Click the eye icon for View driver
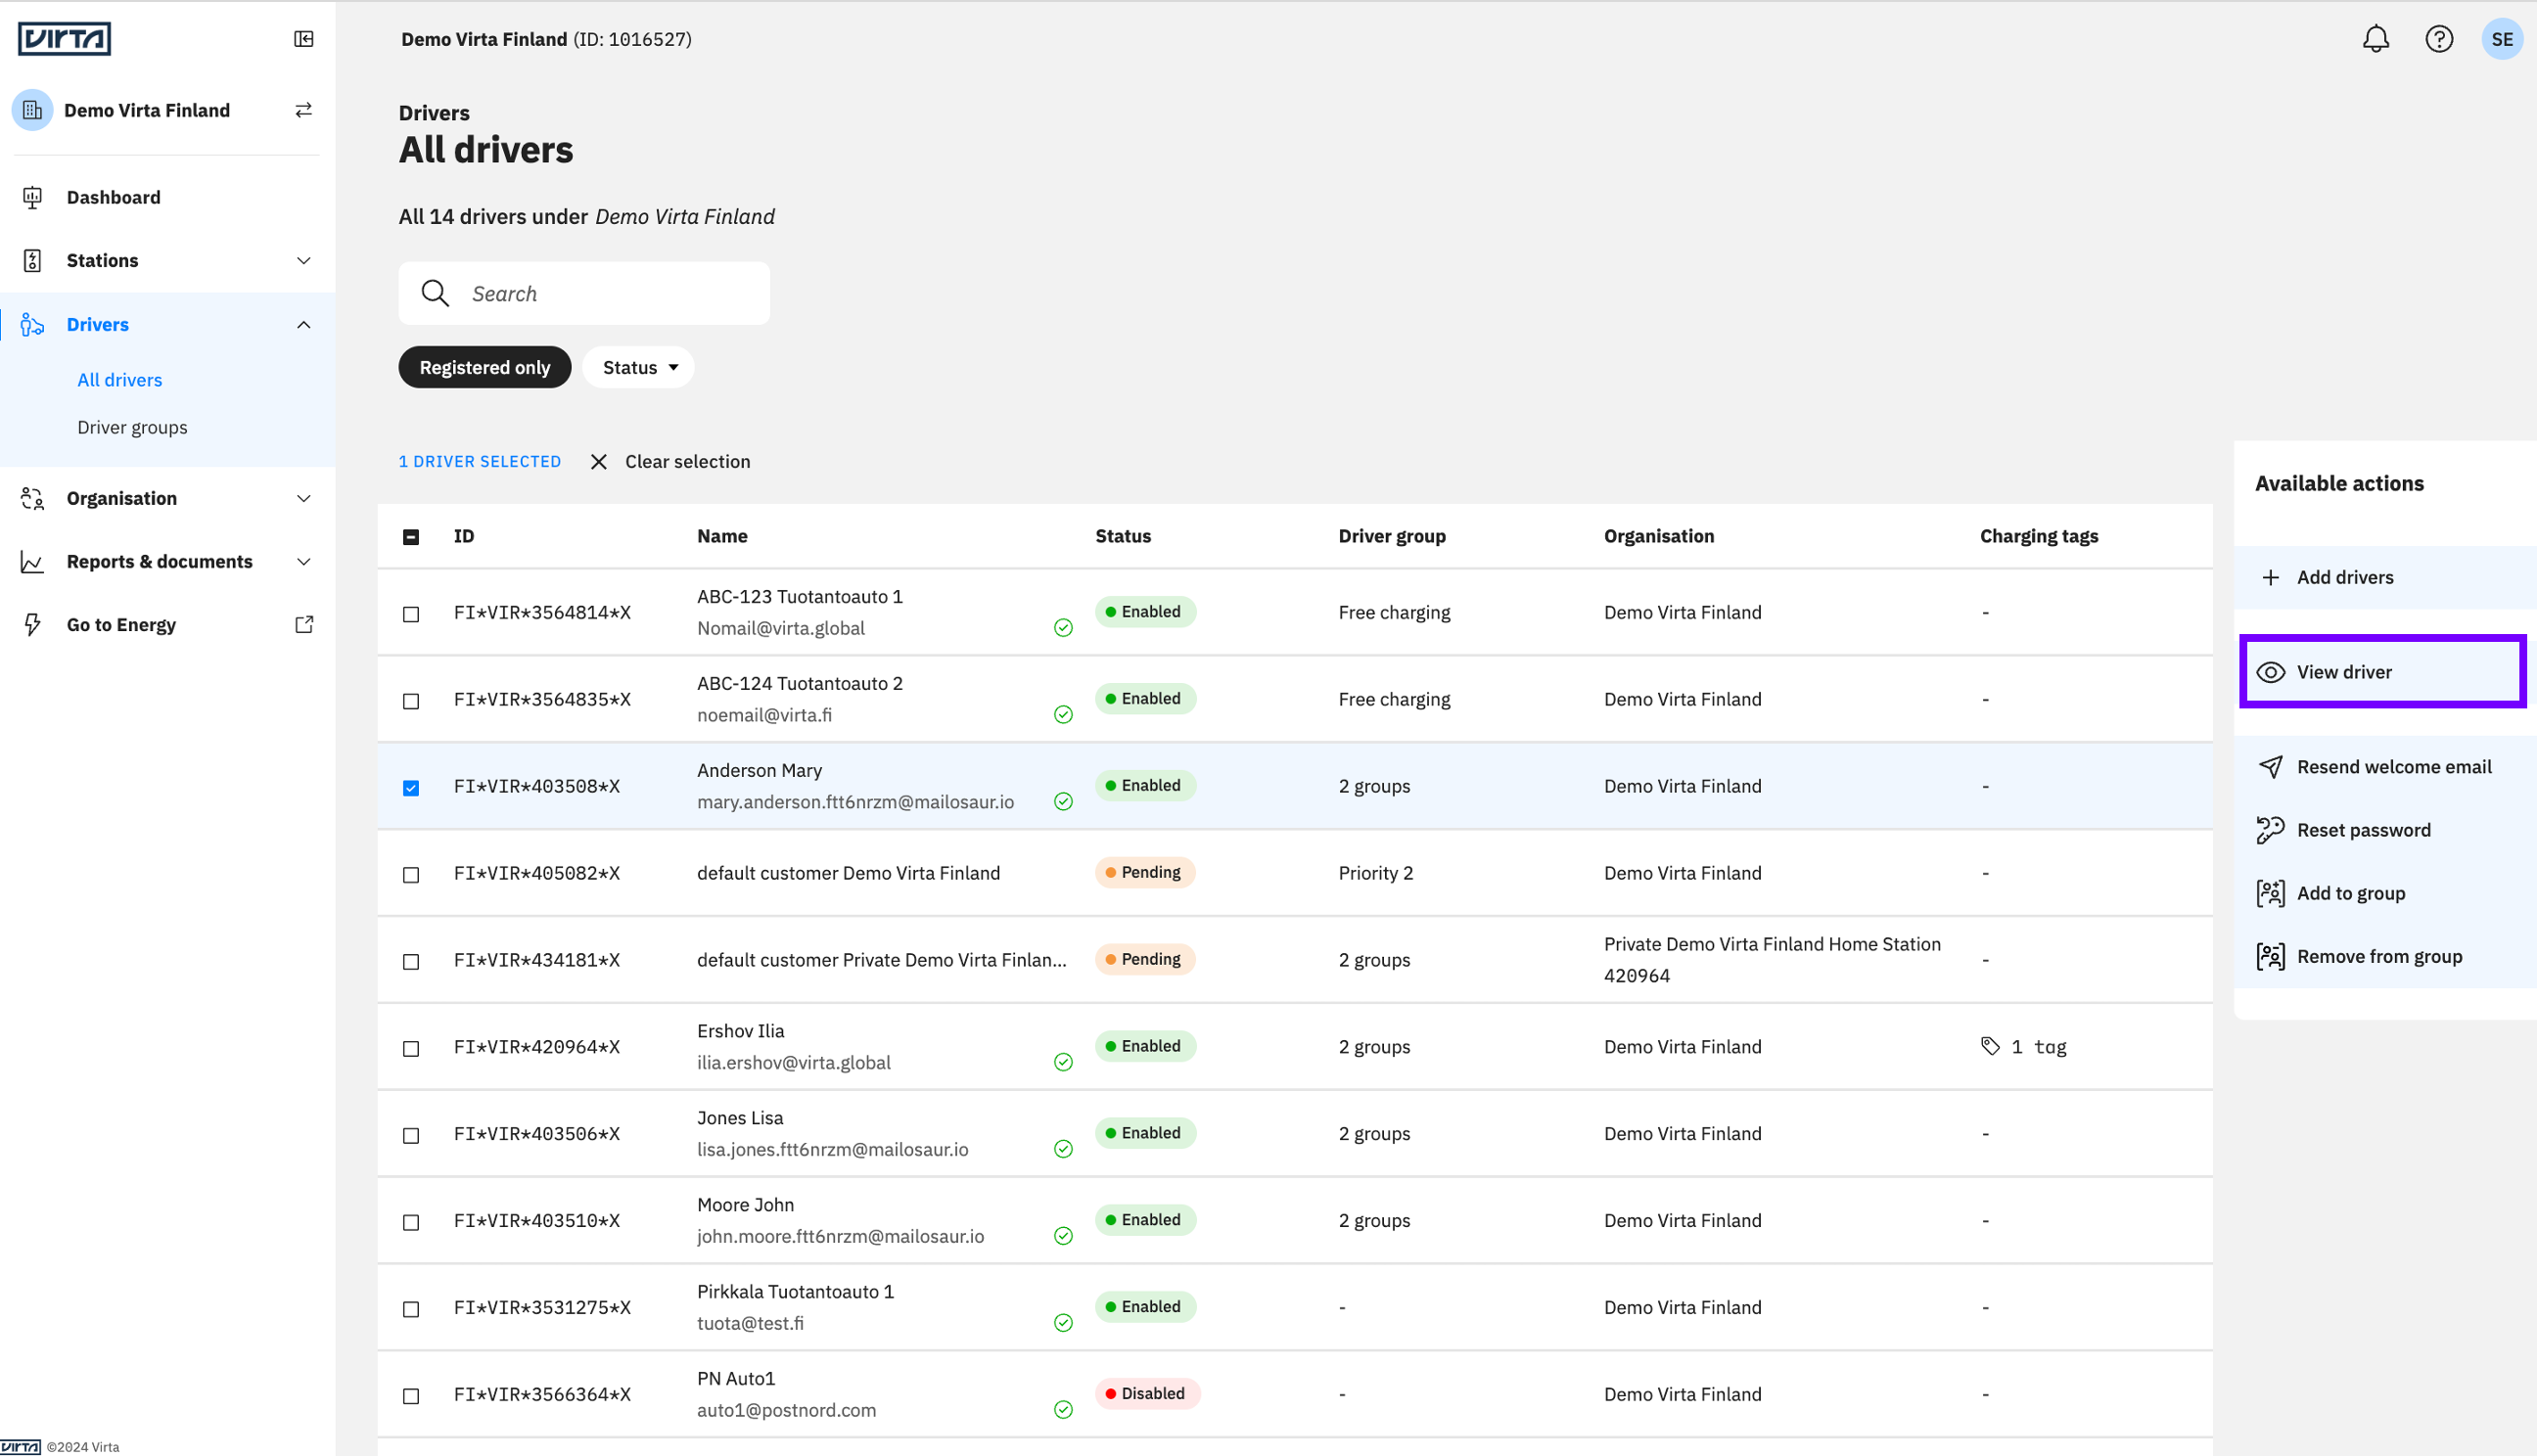 pyautogui.click(x=2270, y=672)
